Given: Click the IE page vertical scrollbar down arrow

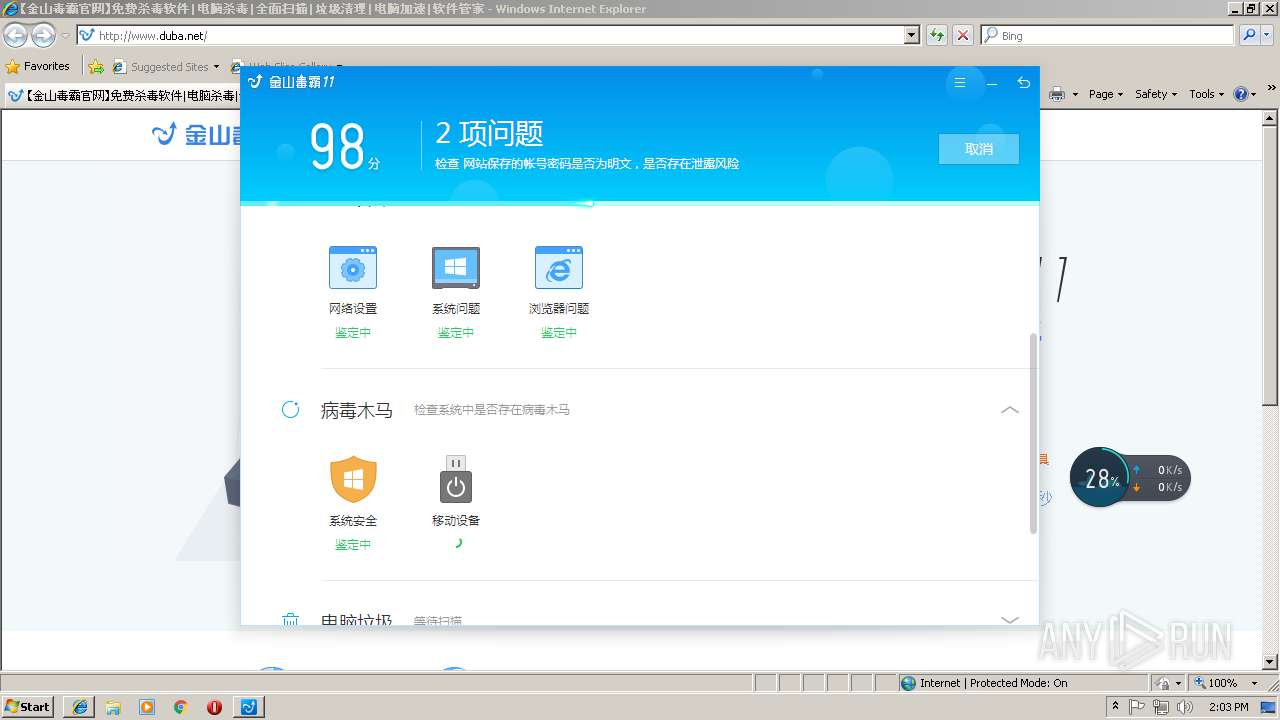Looking at the screenshot, I should coord(1271,661).
